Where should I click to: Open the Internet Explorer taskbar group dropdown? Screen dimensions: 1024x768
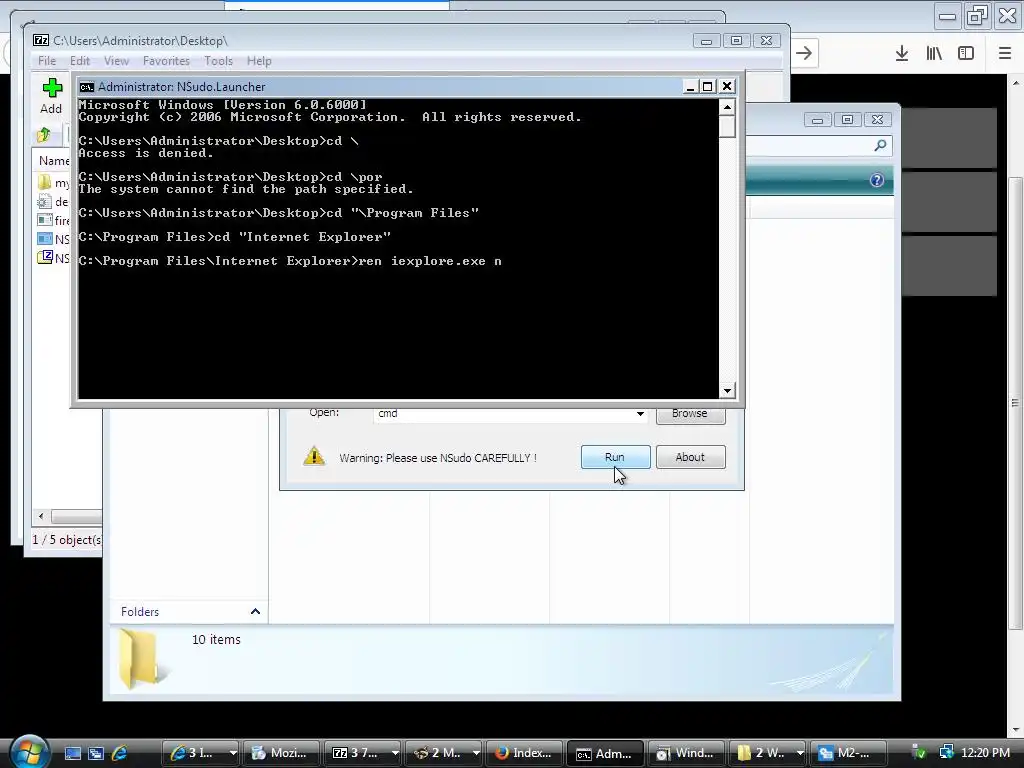click(x=232, y=753)
